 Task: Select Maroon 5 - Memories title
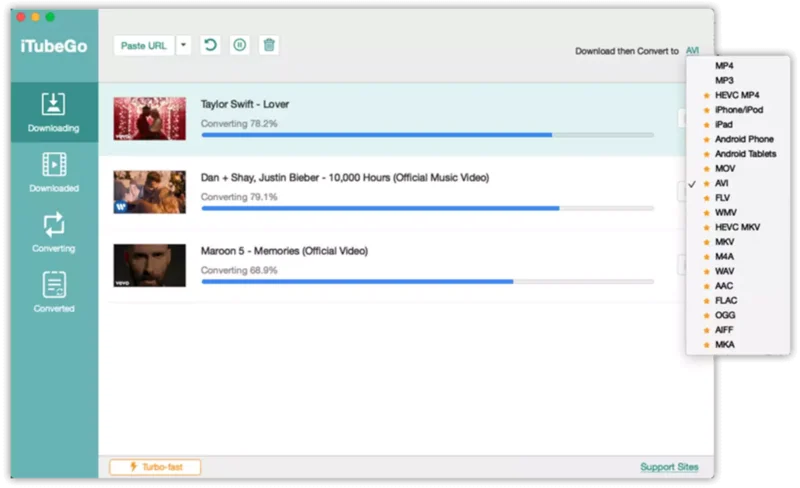[x=284, y=251]
